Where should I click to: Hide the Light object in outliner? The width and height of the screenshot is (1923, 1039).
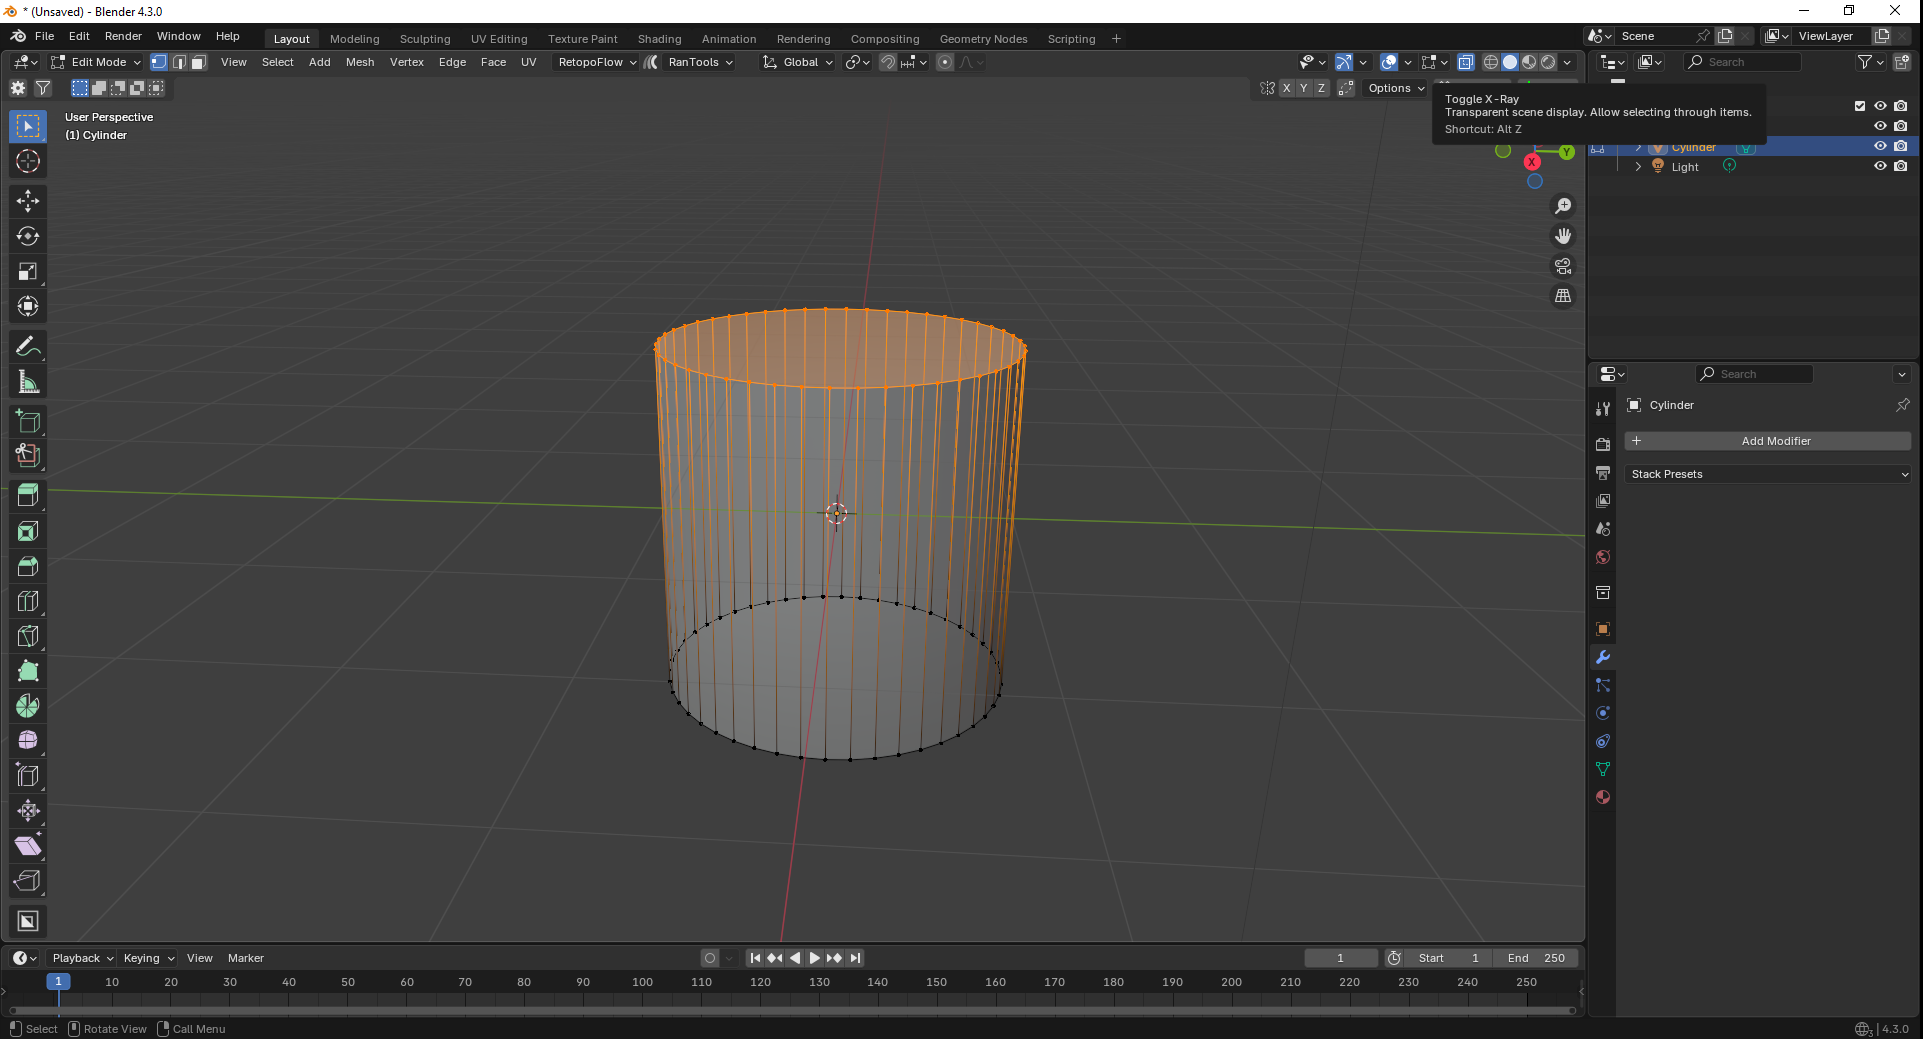pos(1880,166)
